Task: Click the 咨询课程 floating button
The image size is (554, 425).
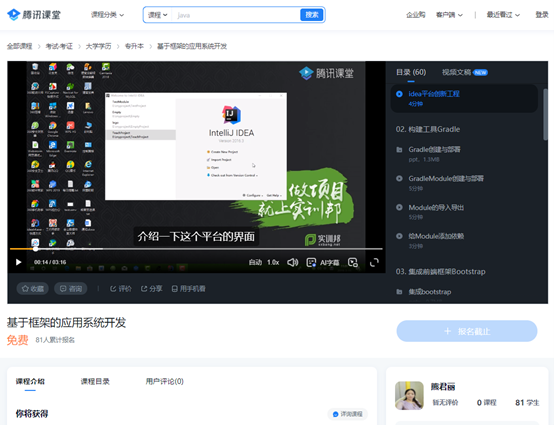Action: coord(348,414)
